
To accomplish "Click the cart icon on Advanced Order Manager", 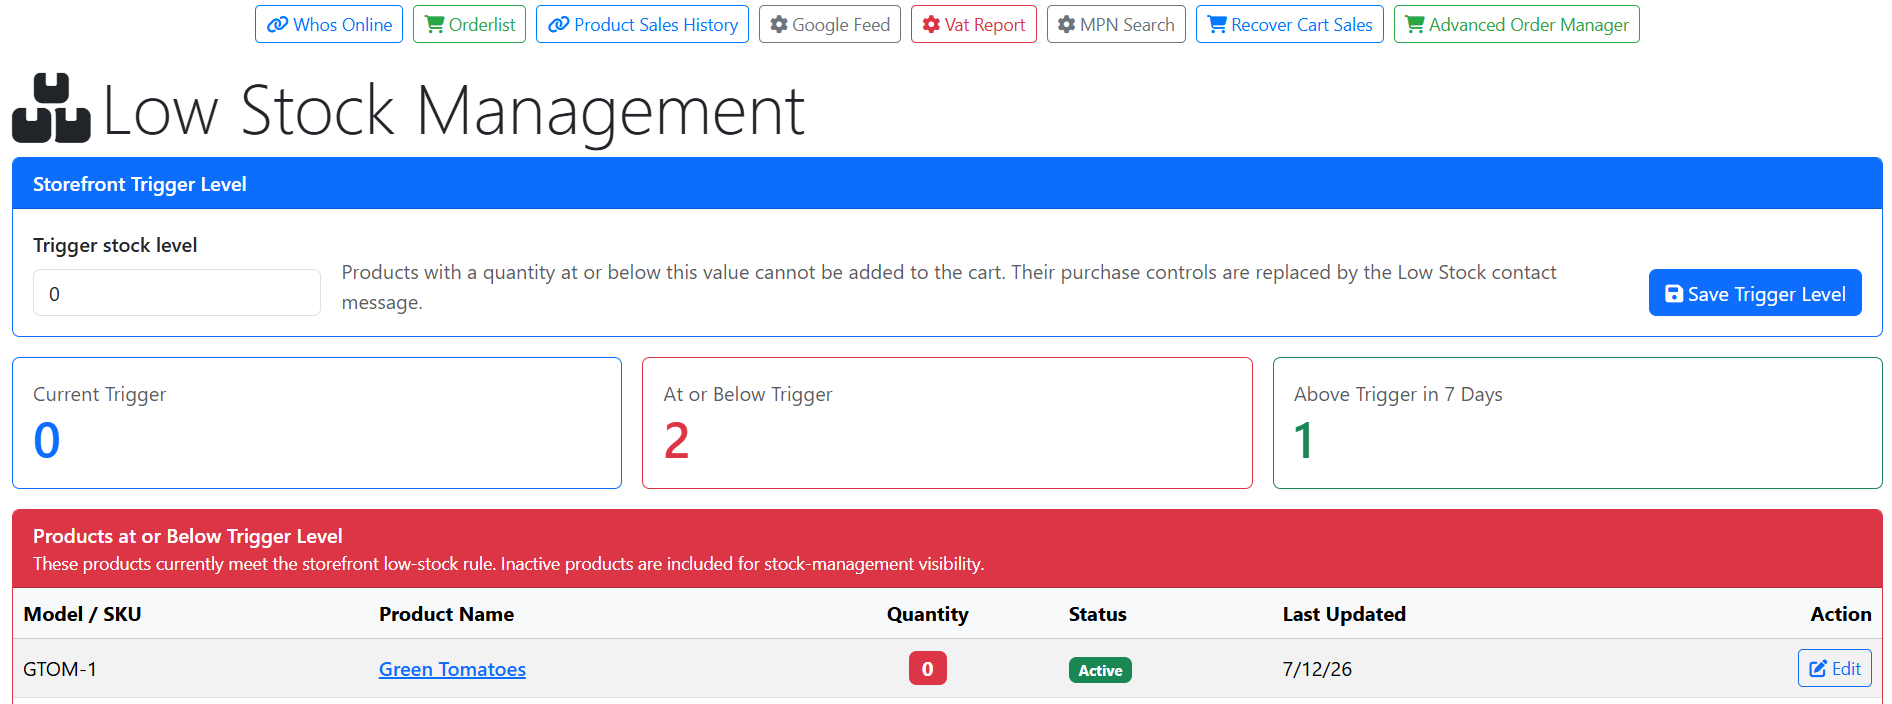I will click(1415, 25).
